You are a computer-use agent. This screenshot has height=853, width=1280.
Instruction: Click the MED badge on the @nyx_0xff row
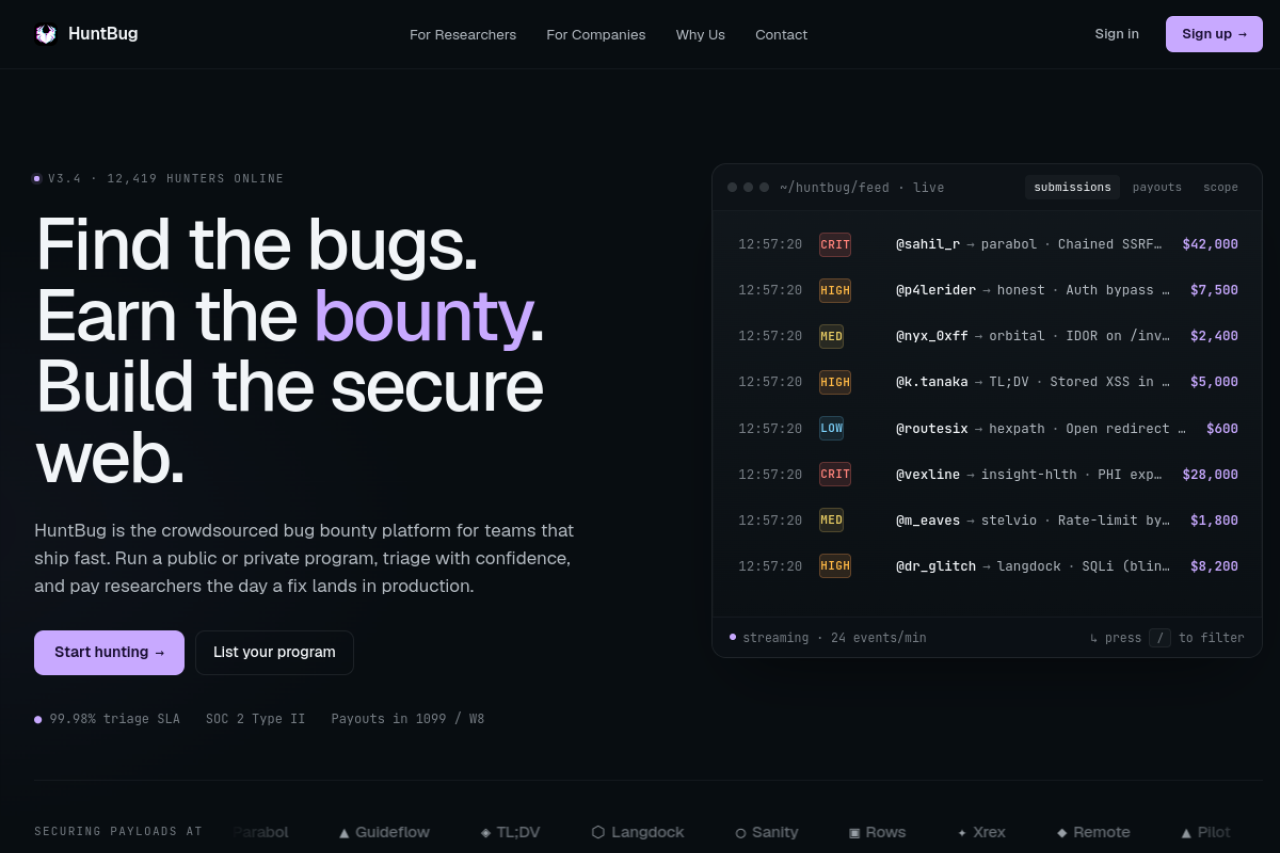pos(831,336)
